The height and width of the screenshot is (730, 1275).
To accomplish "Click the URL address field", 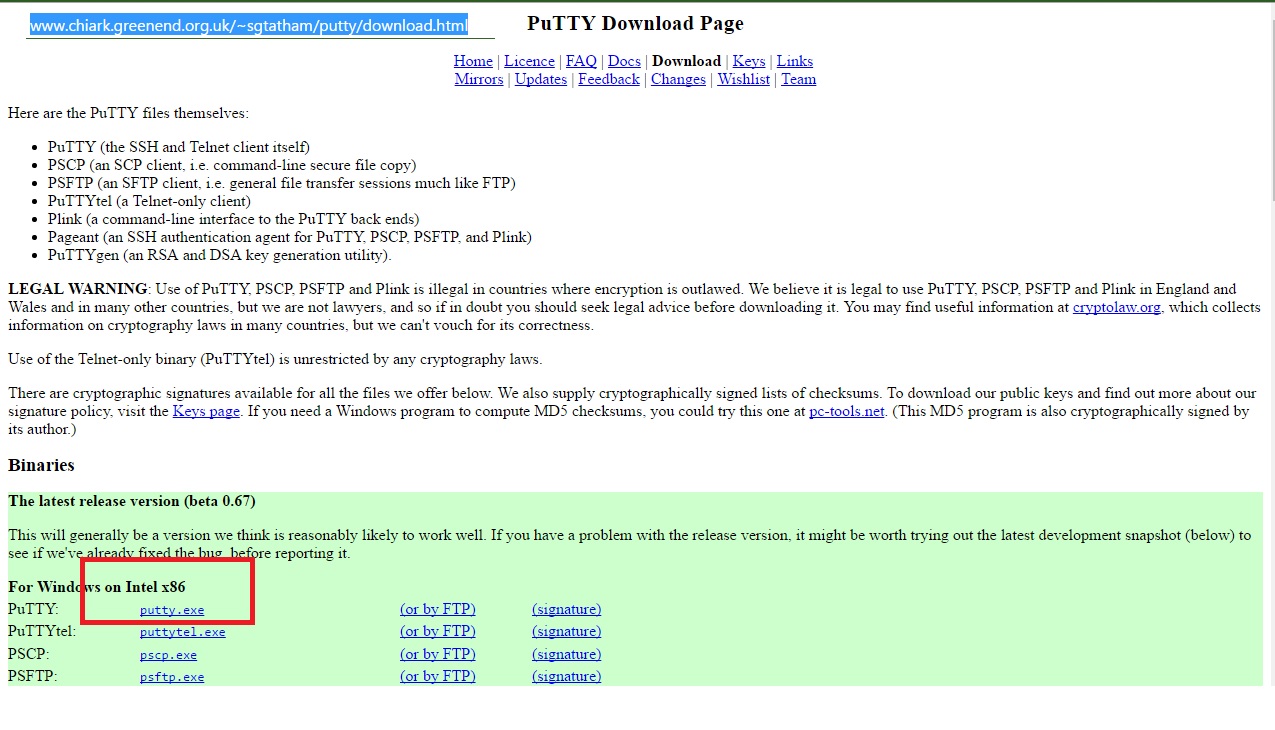I will click(261, 26).
